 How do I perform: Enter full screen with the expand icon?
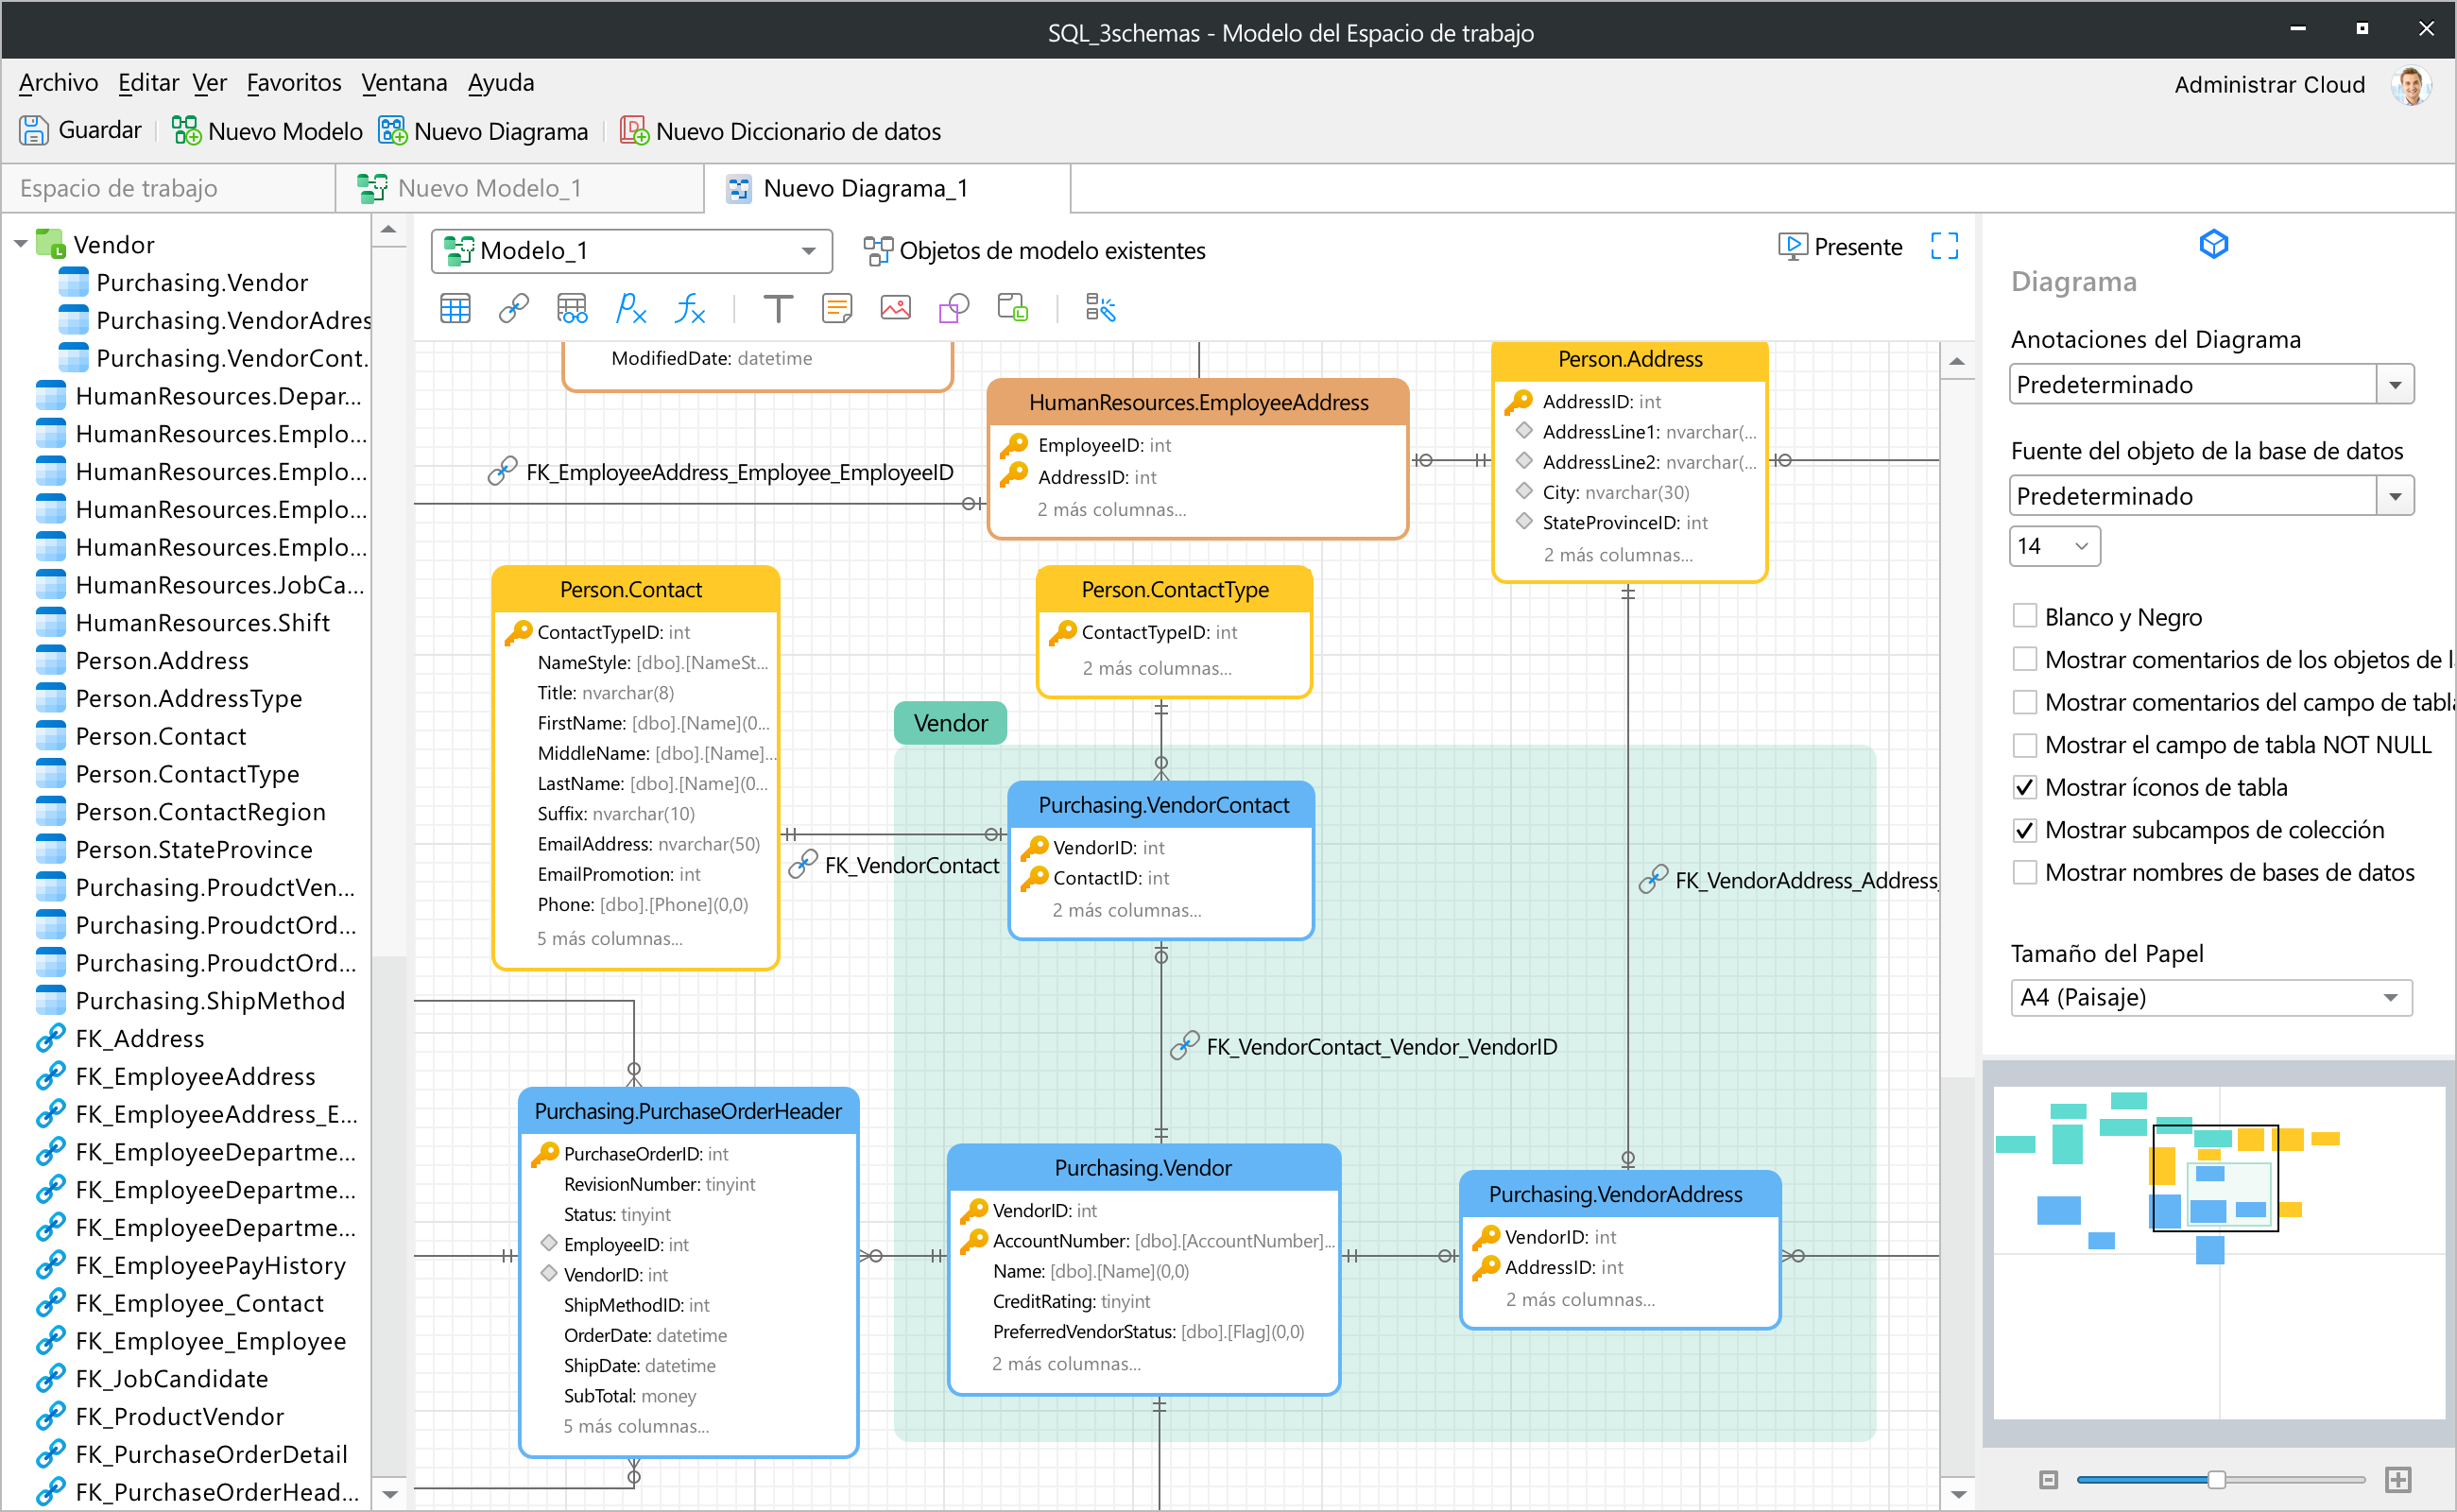1944,246
